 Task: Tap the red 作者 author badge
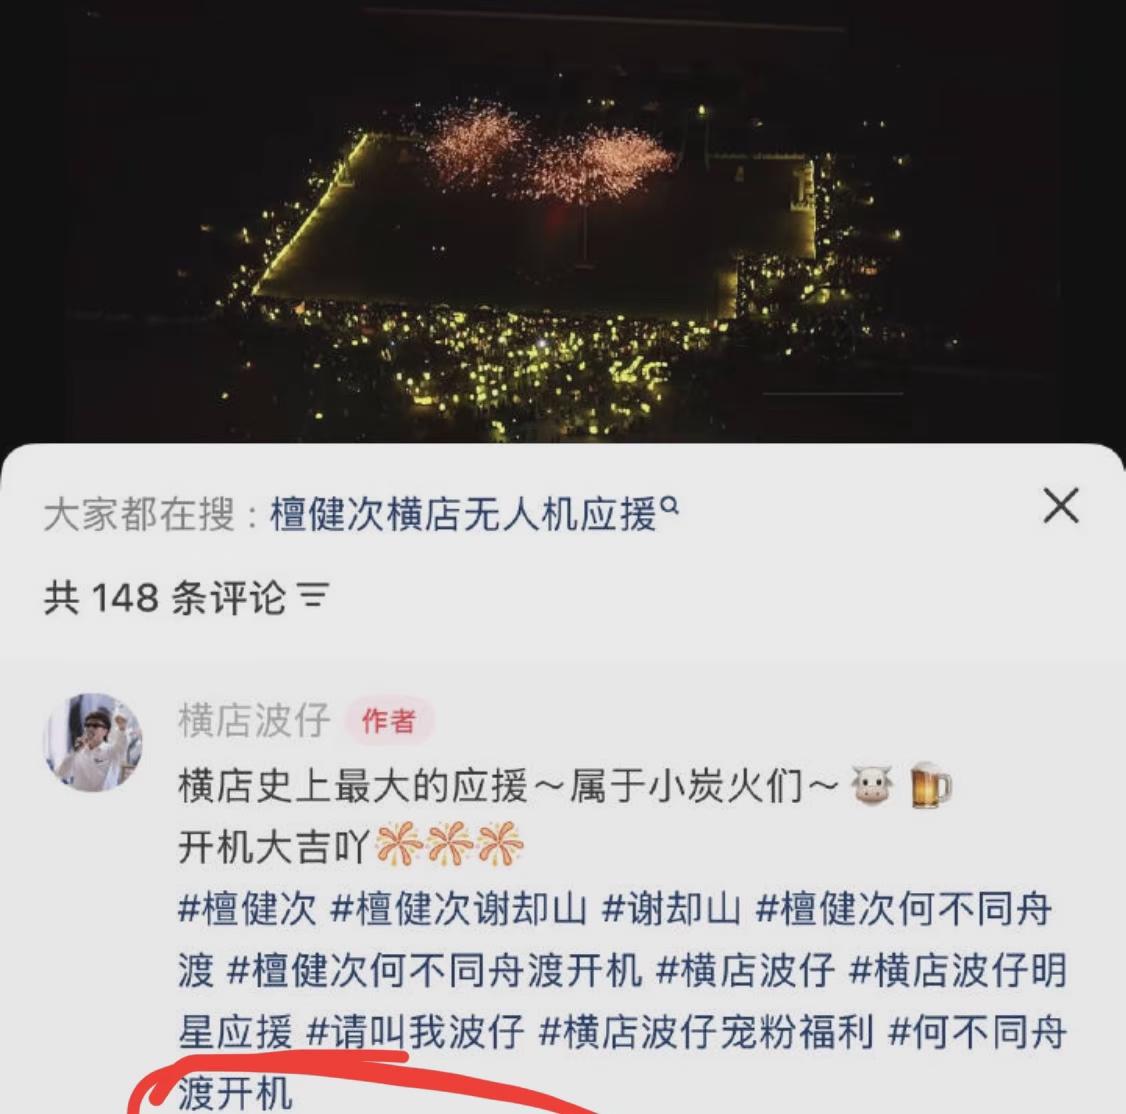(388, 720)
